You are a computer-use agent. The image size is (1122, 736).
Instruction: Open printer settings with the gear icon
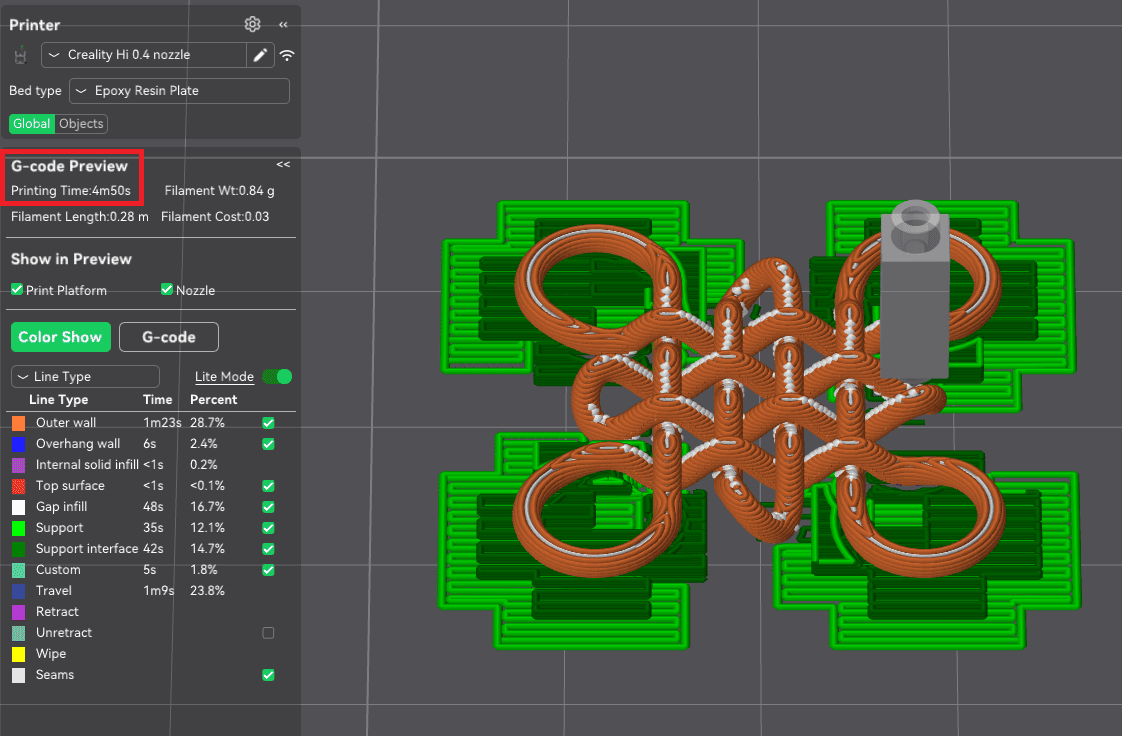click(252, 24)
